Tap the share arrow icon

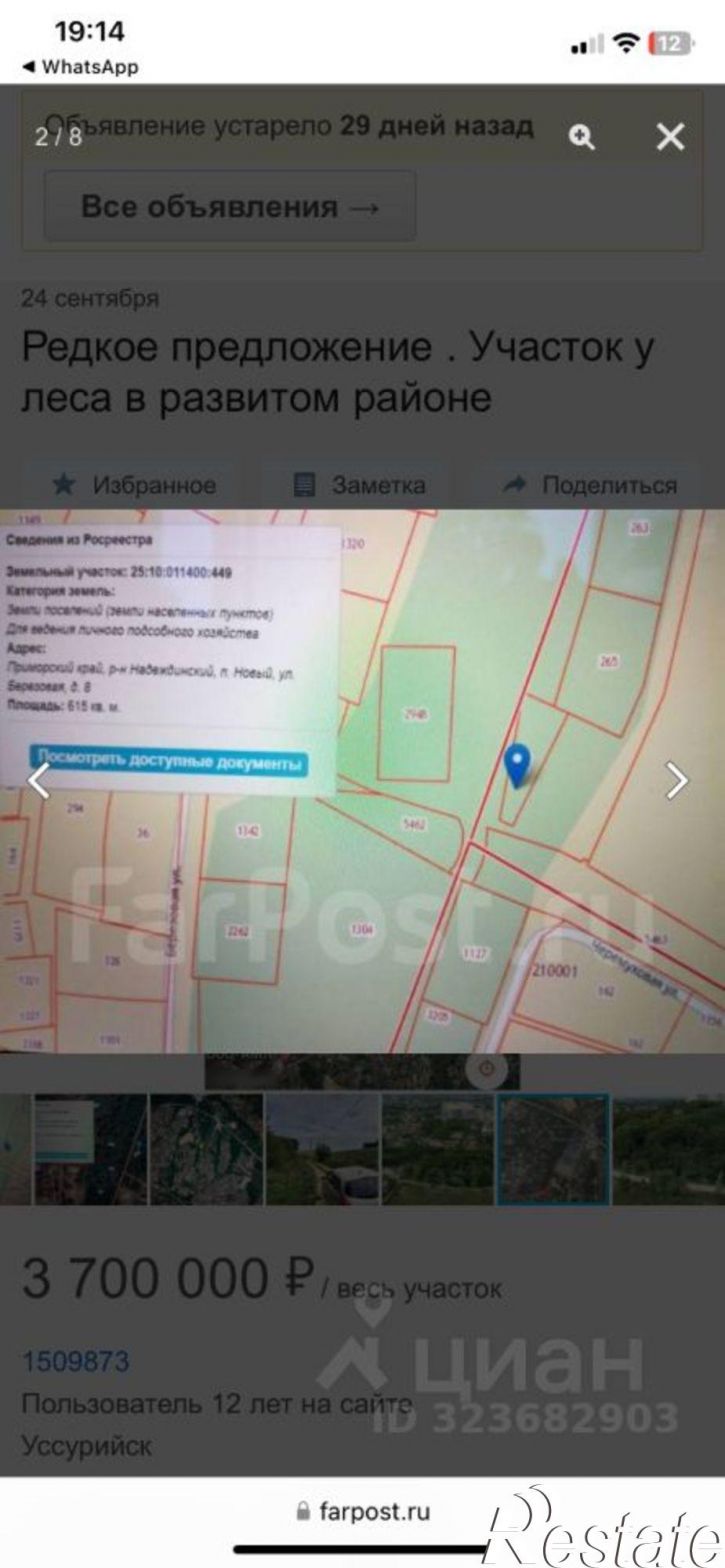click(x=515, y=485)
